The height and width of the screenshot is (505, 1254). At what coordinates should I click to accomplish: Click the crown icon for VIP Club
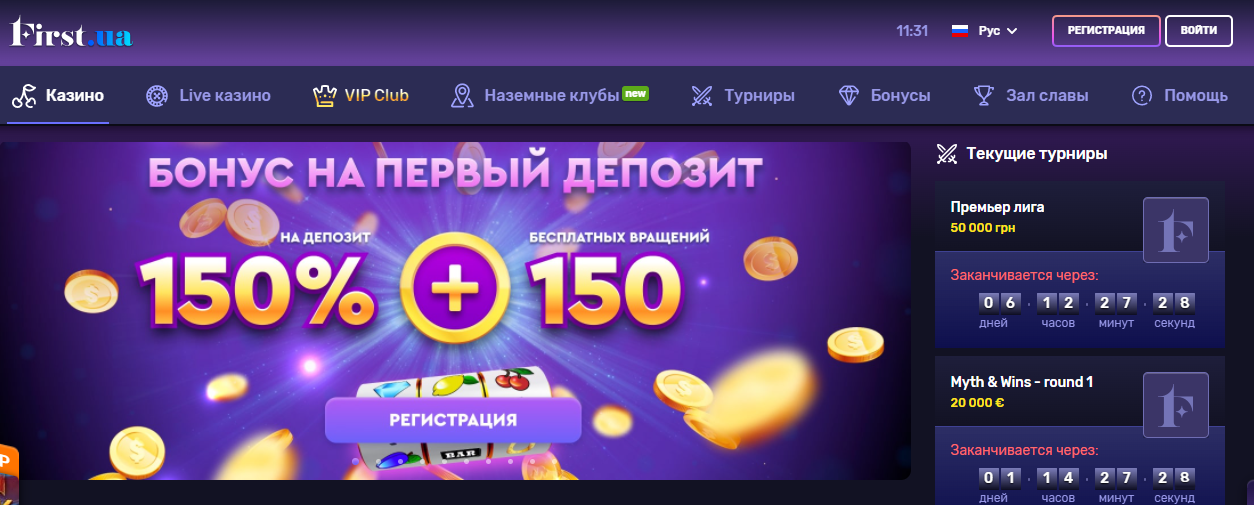point(323,96)
